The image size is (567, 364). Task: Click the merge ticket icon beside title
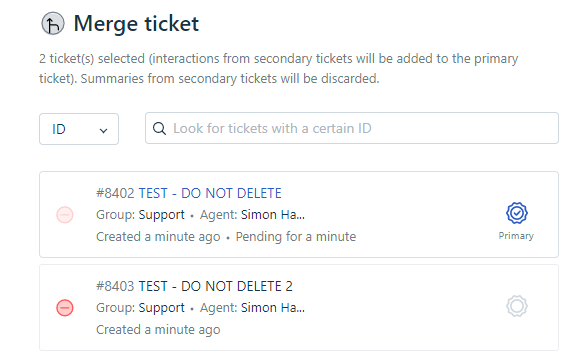pos(53,23)
